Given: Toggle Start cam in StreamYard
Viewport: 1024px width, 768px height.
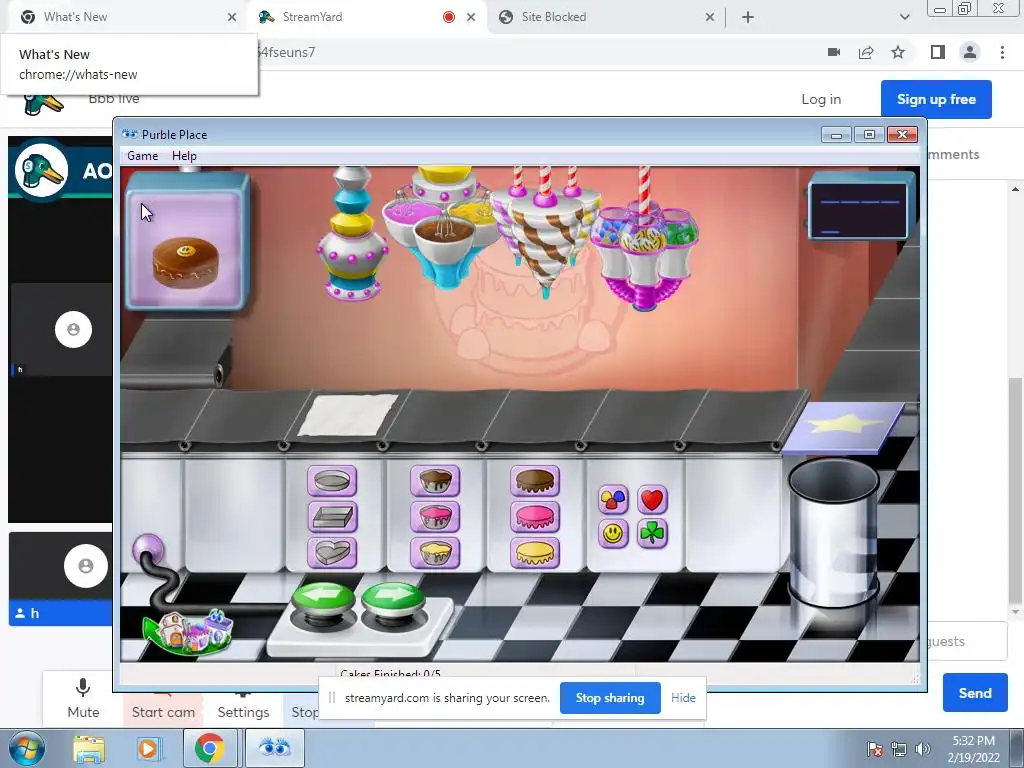Looking at the screenshot, I should click(163, 712).
